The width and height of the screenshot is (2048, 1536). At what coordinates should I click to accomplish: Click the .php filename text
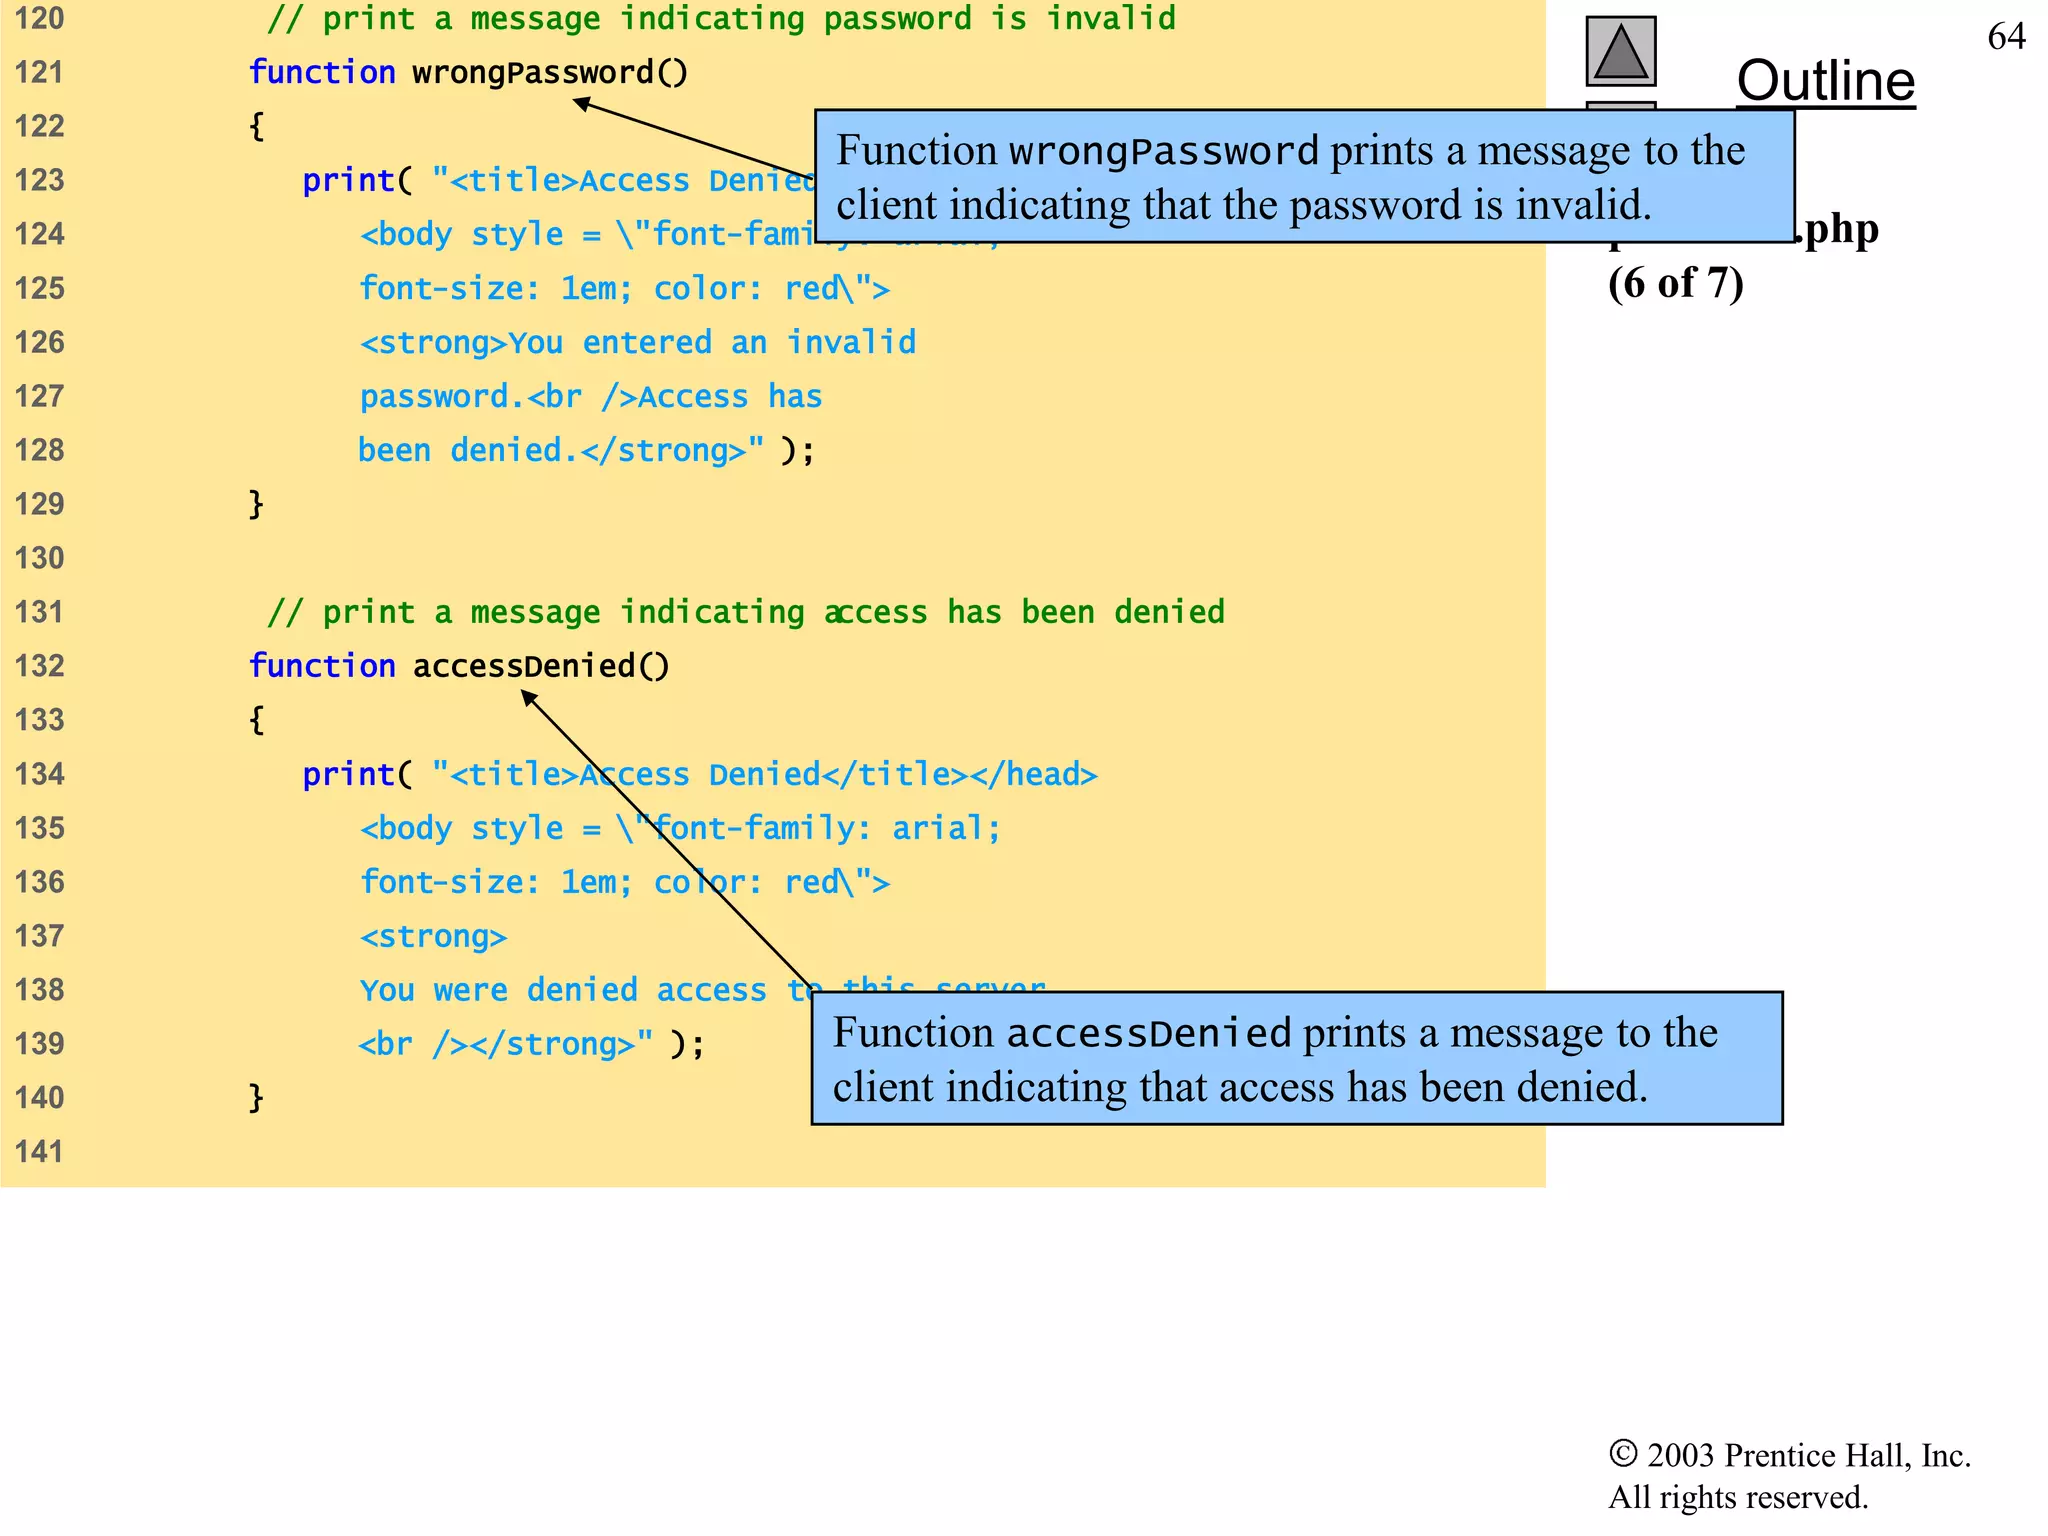pos(1838,229)
